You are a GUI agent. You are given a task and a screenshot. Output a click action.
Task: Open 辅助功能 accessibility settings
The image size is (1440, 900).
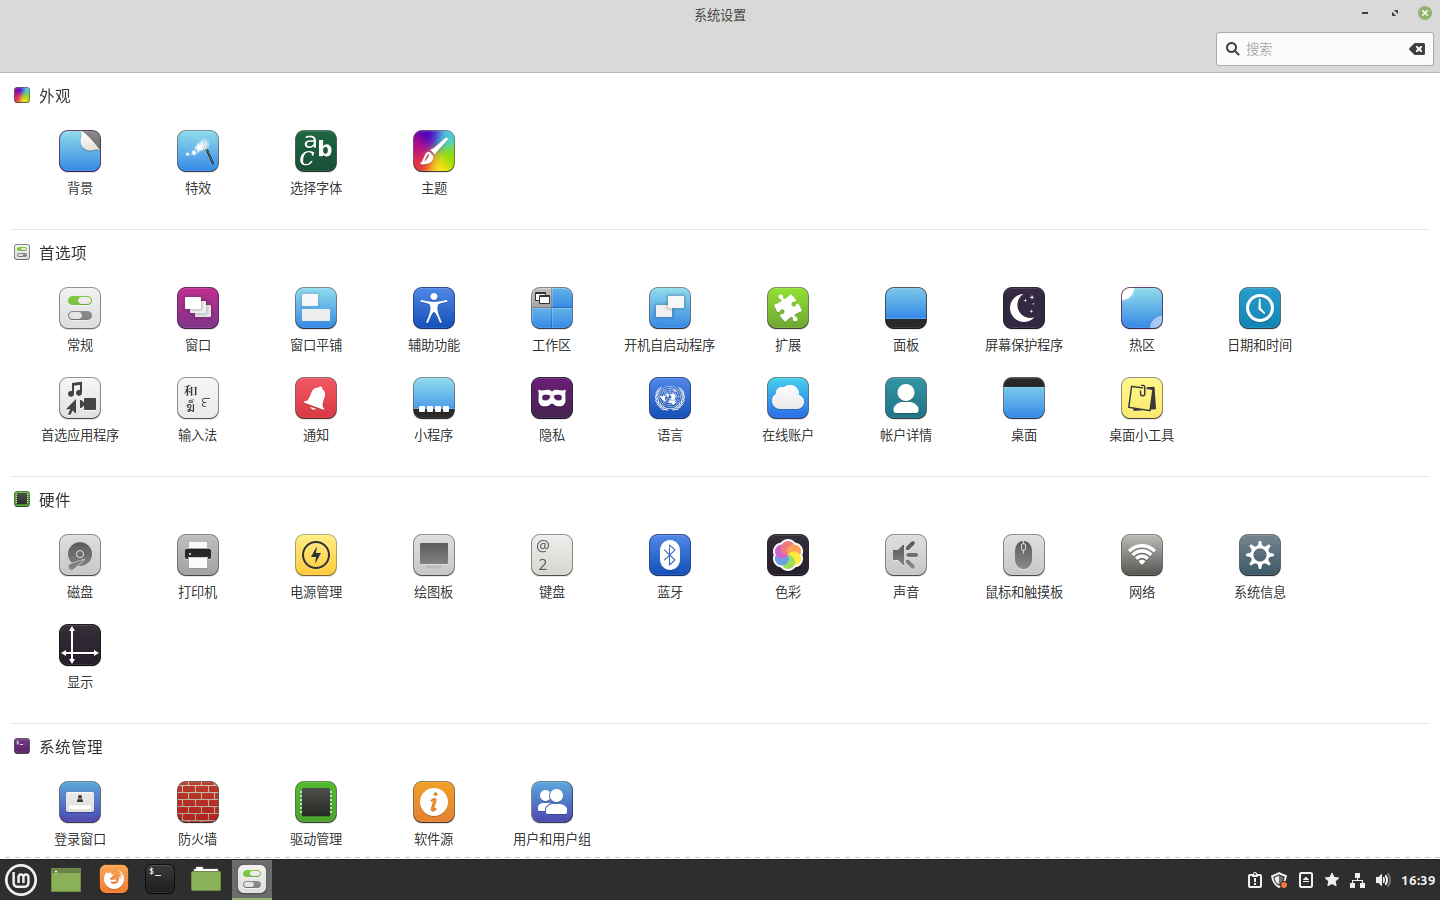(434, 320)
